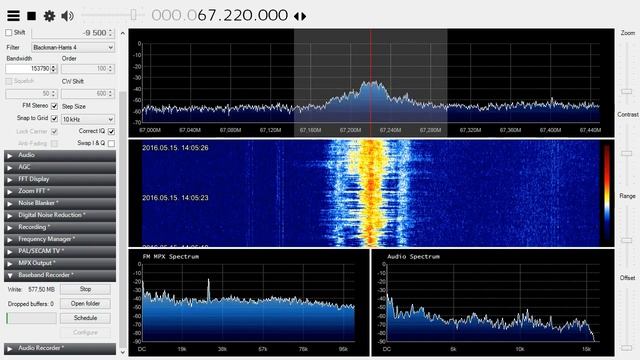
Task: Click the Write 577,50 MB value
Action: pyautogui.click(x=41, y=289)
